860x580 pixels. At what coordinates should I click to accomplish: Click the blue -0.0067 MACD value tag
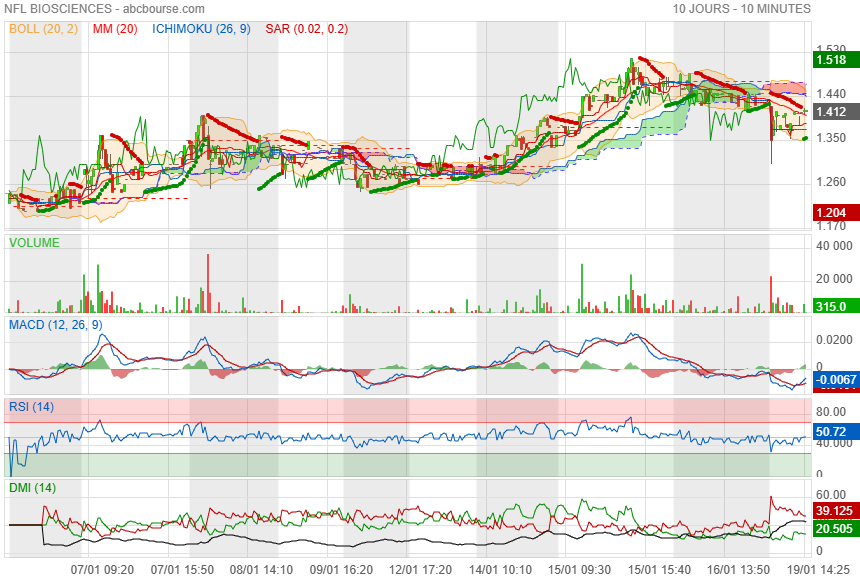833,380
